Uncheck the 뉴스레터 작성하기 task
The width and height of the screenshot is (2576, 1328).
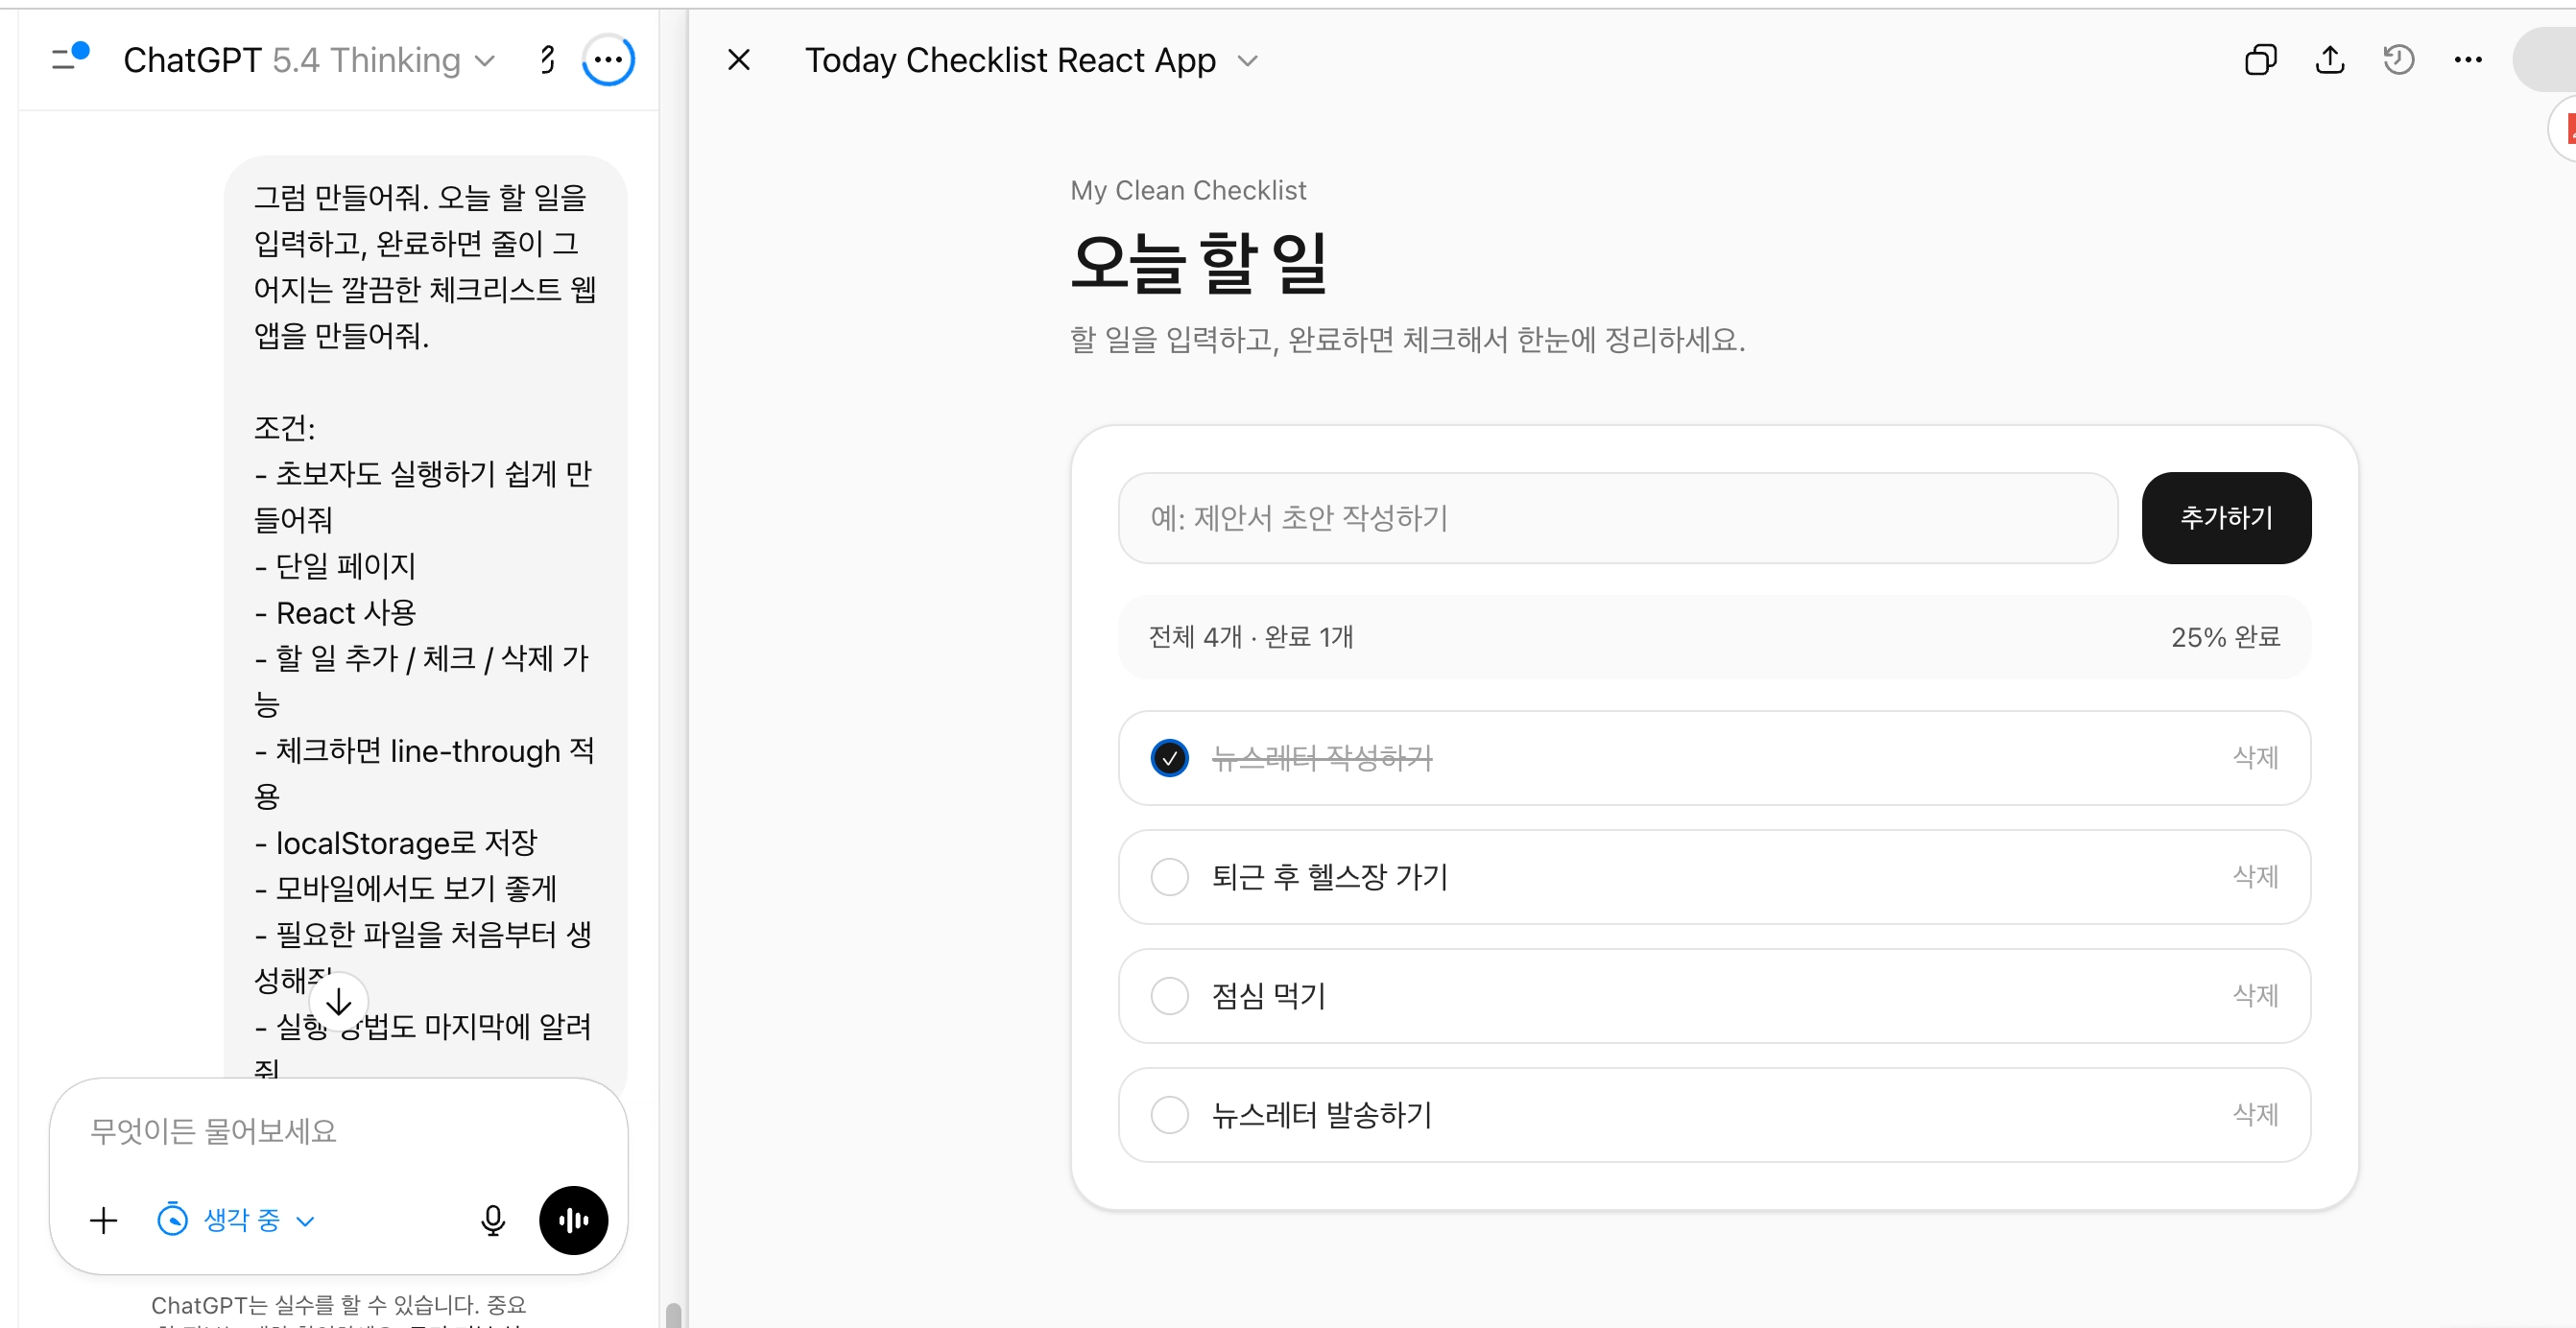(x=1169, y=758)
